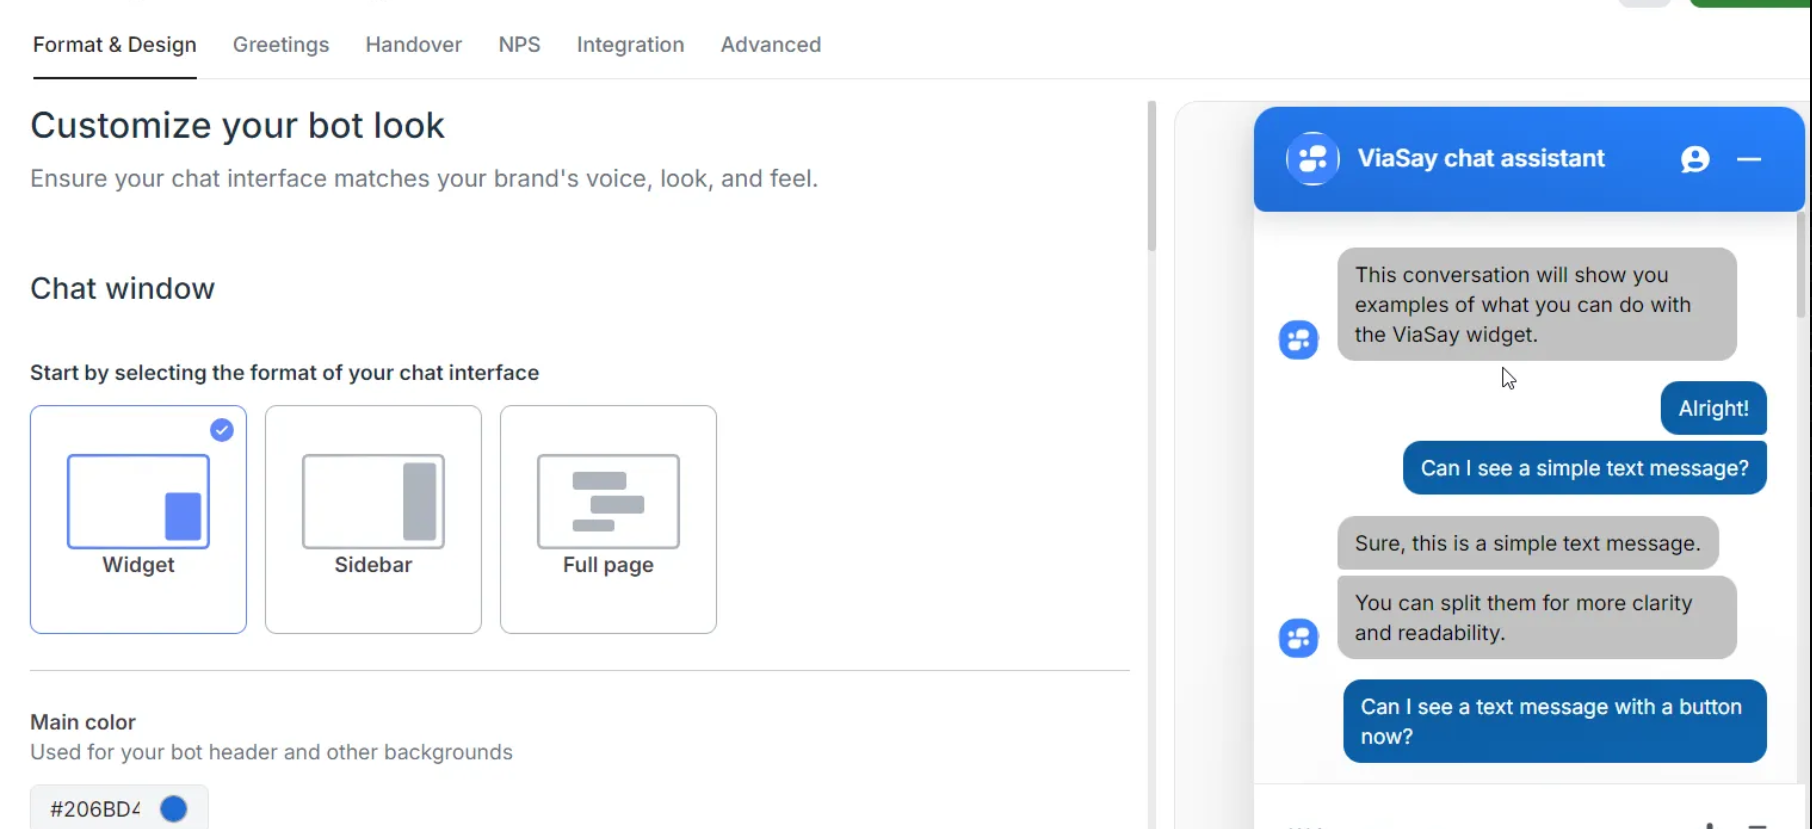Click the Widget layout preview icon
Image resolution: width=1812 pixels, height=829 pixels.
pos(138,501)
